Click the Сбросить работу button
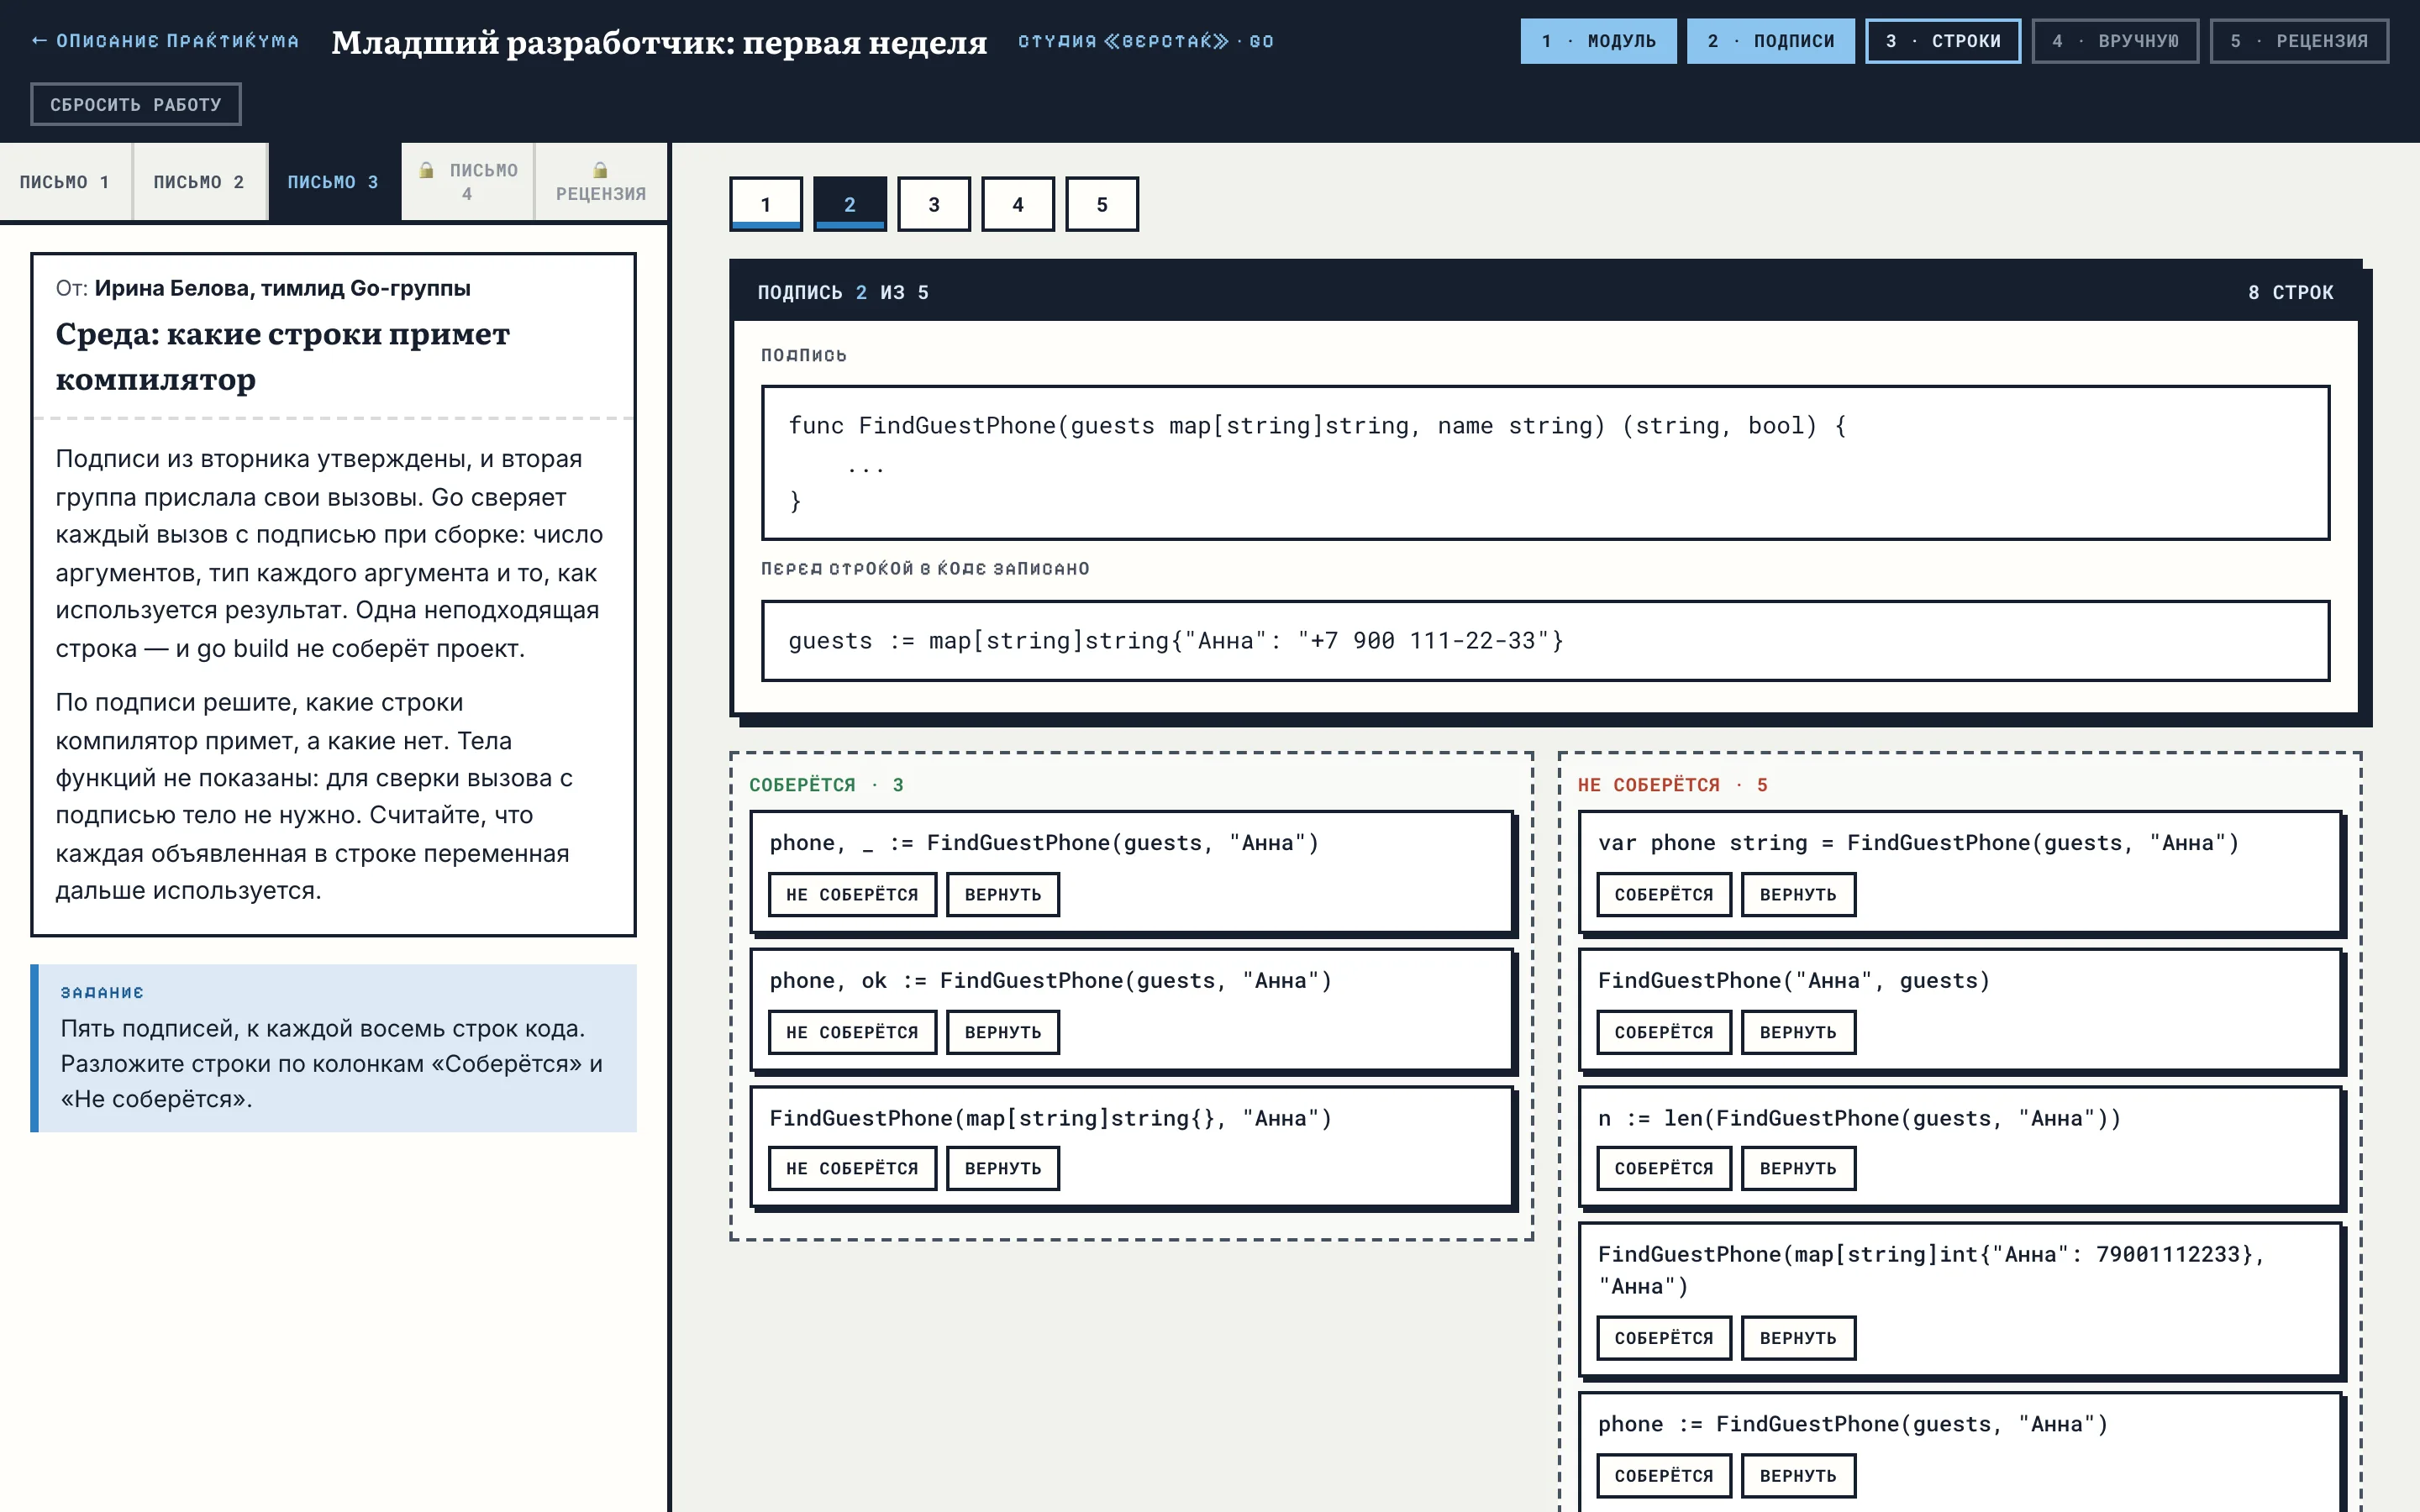The height and width of the screenshot is (1512, 2420). [x=136, y=104]
